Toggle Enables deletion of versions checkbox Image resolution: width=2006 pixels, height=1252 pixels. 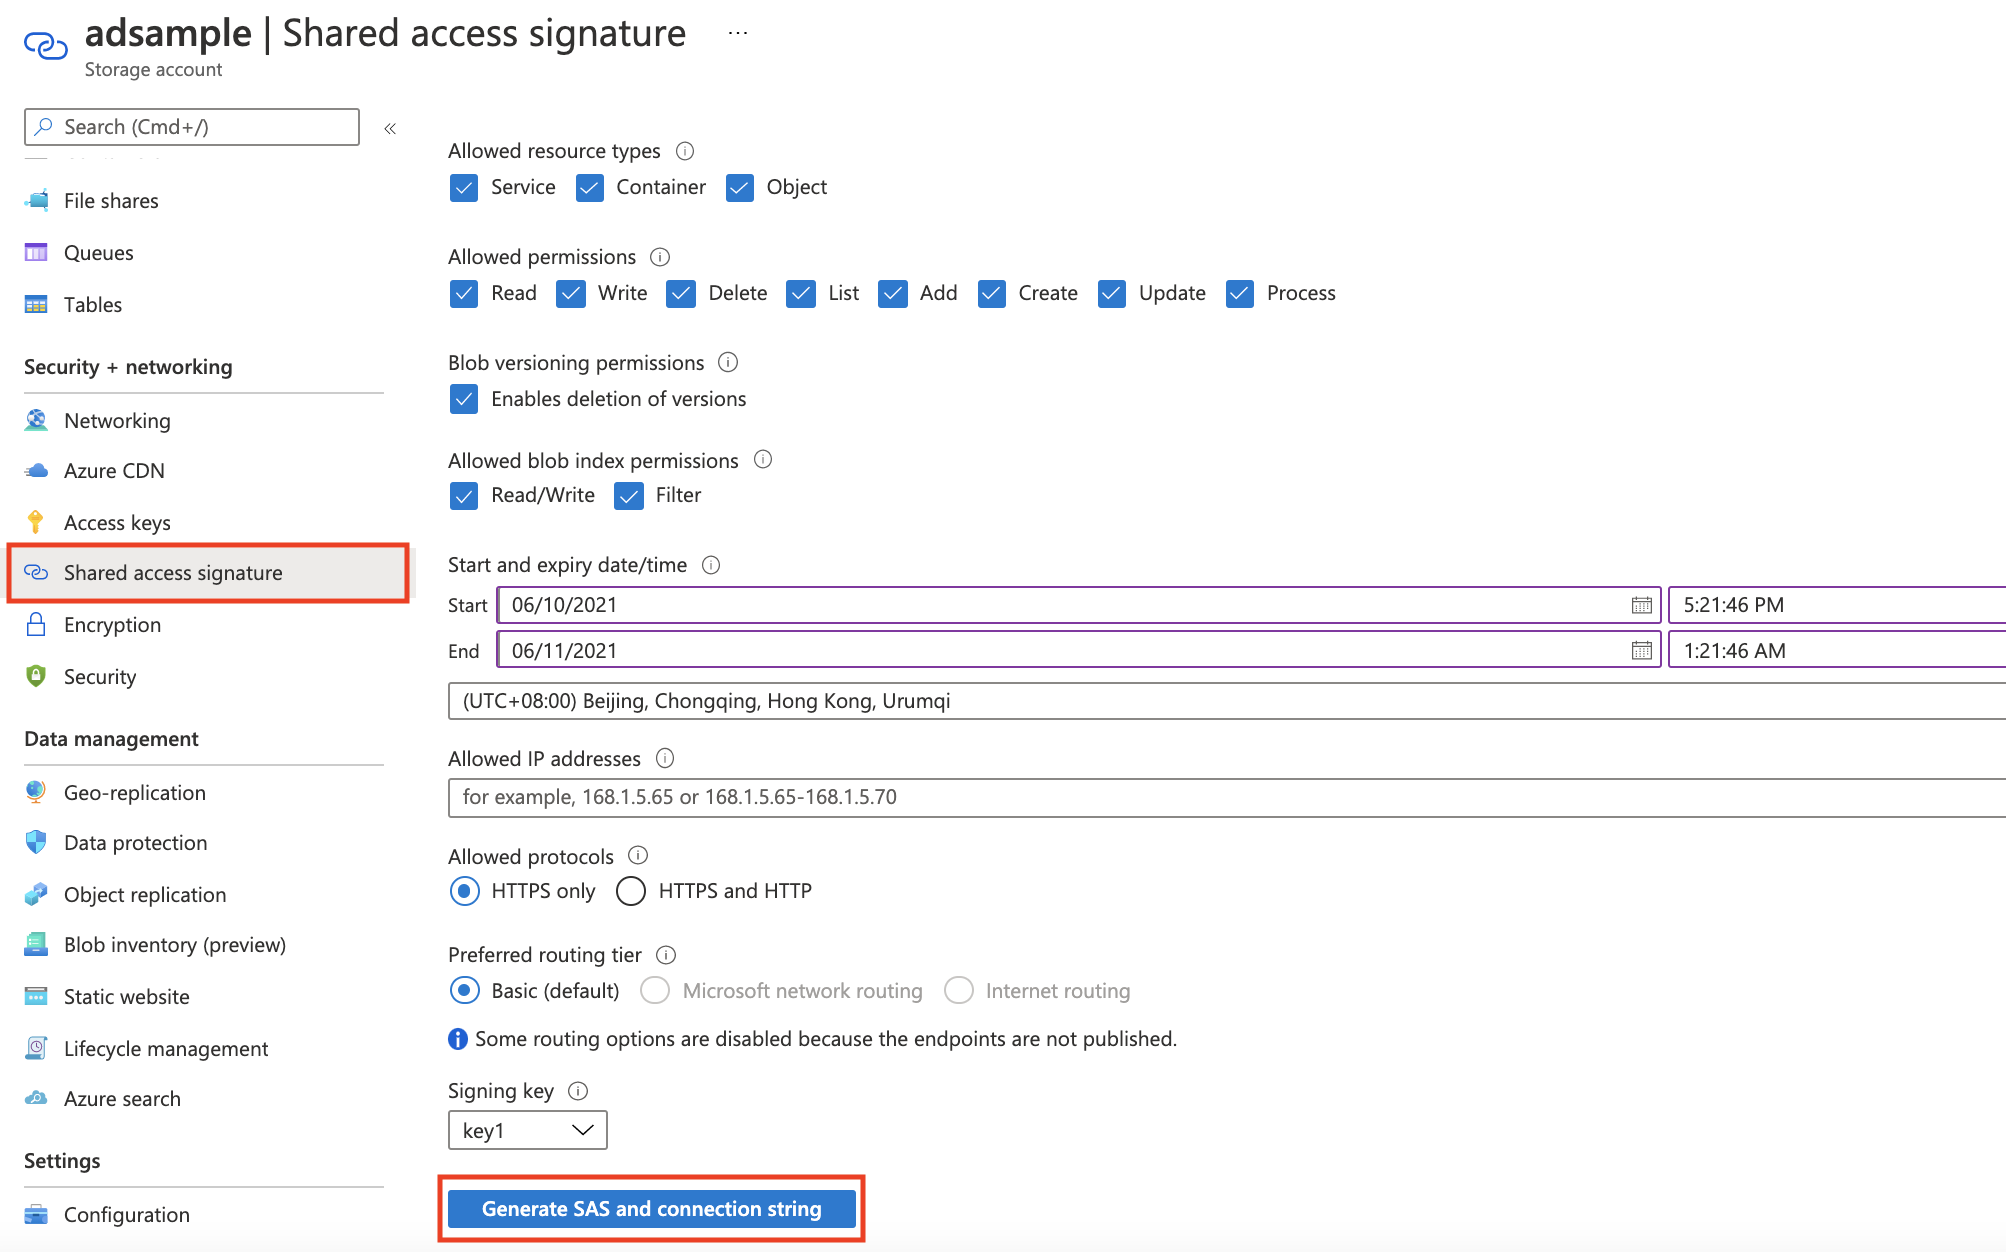464,400
